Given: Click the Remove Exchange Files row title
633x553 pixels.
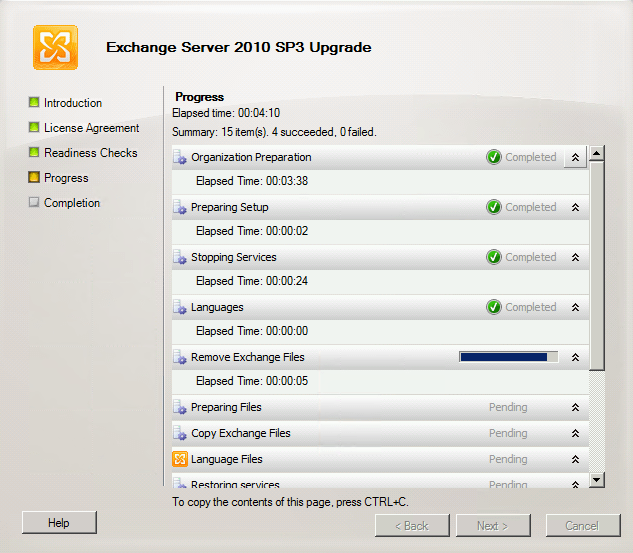Looking at the screenshot, I should [248, 357].
